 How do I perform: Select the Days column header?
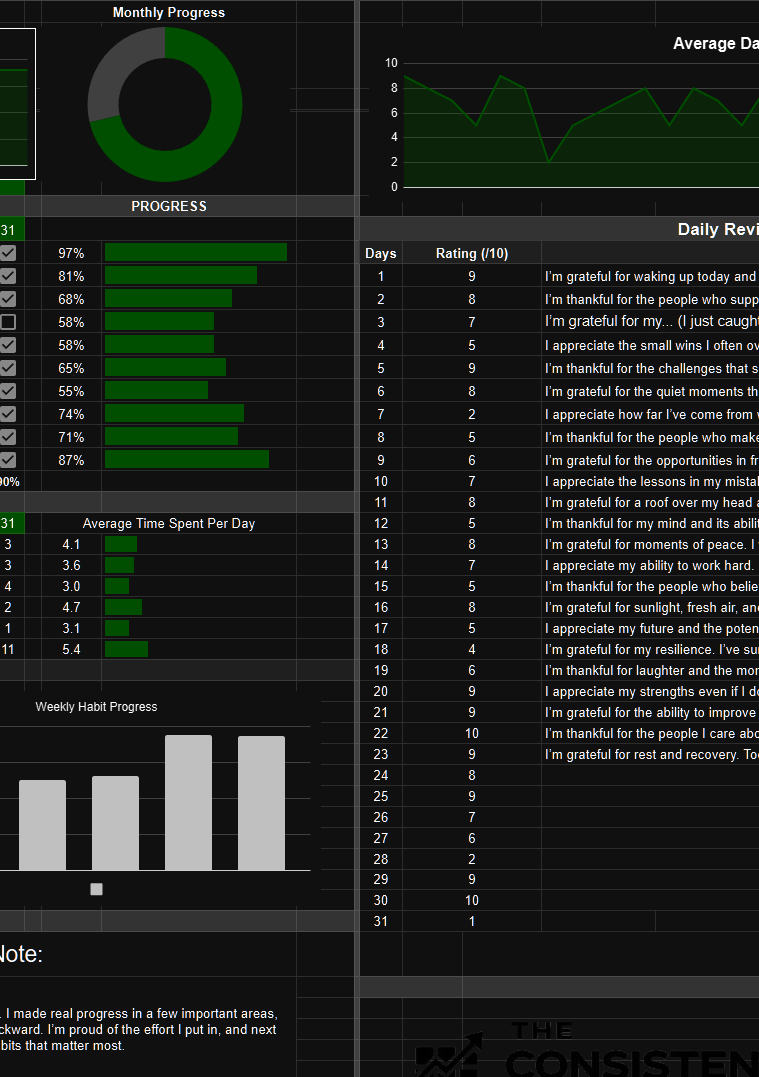click(381, 253)
